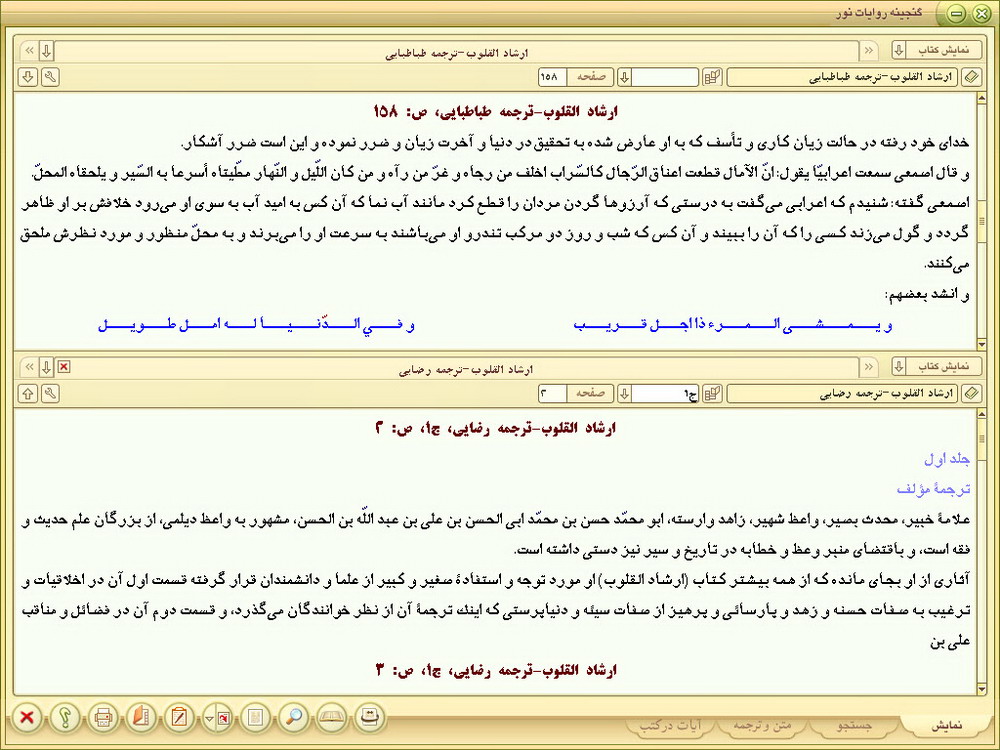Click the Arabic letter icon in bottom toolbar
Viewport: 1000px width, 750px height.
tap(370, 717)
